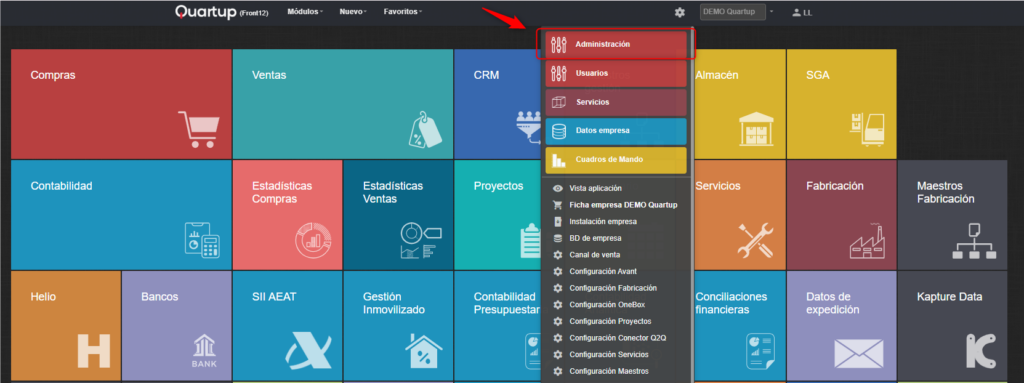Click the bank building icon on Bancos tile

[204, 352]
